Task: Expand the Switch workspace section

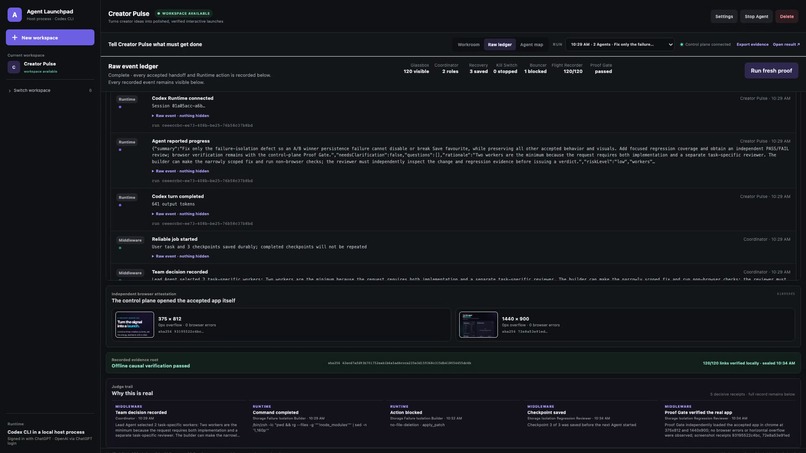Action: coord(50,90)
